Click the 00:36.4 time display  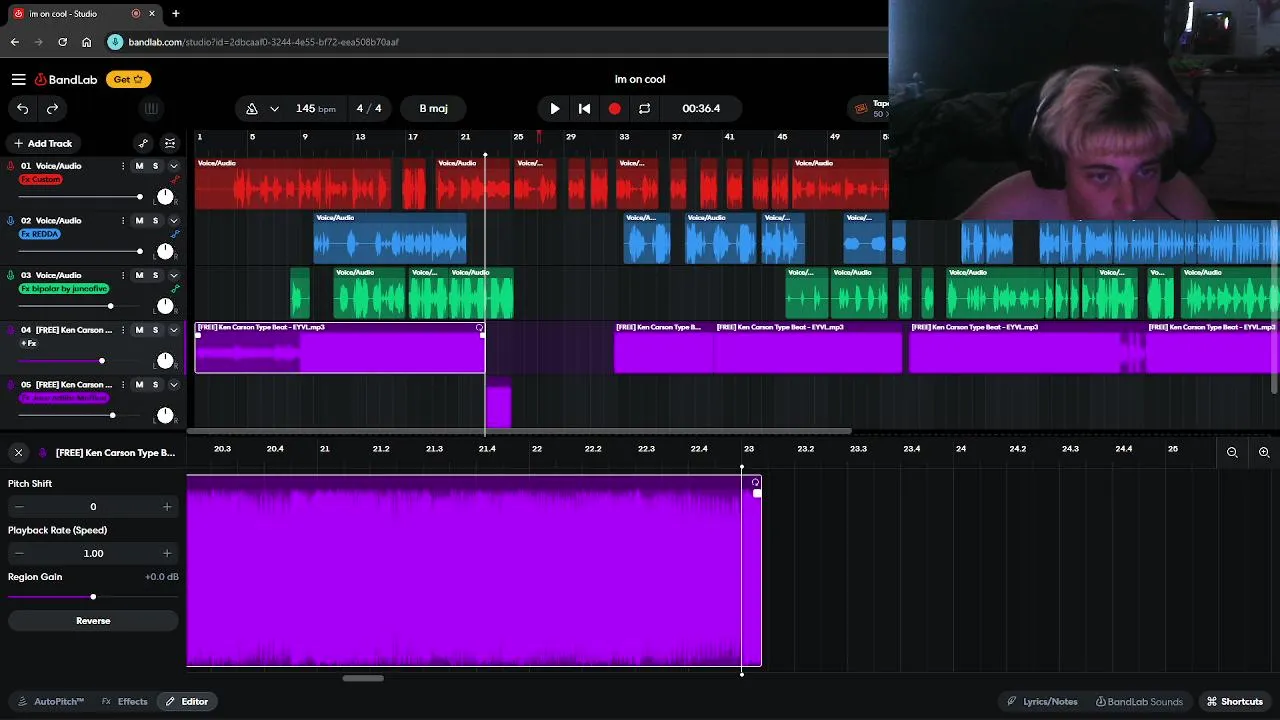coord(701,108)
